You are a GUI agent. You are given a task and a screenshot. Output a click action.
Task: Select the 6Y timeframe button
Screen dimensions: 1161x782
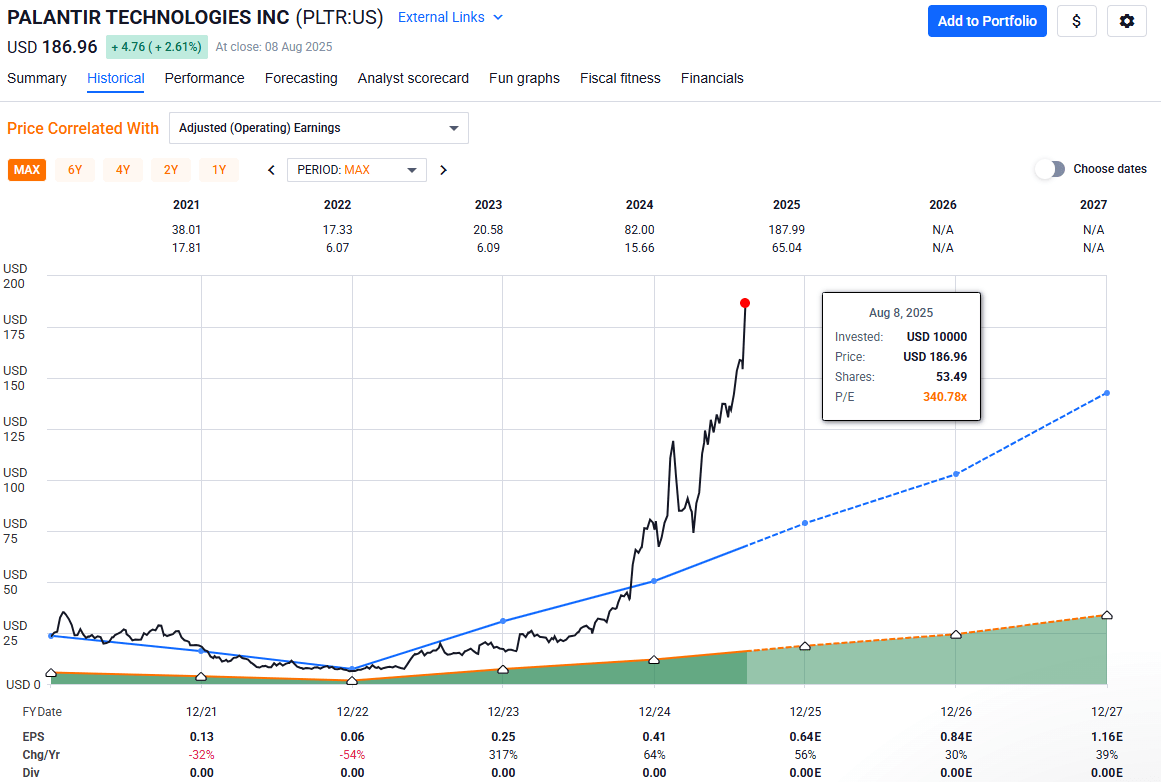tap(74, 170)
